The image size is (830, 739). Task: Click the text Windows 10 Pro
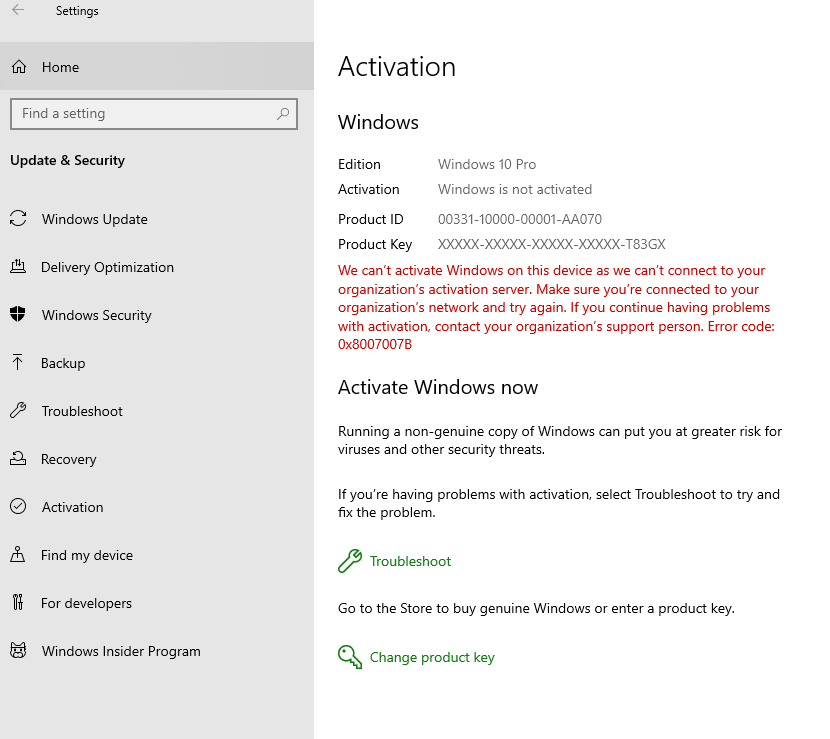point(487,164)
